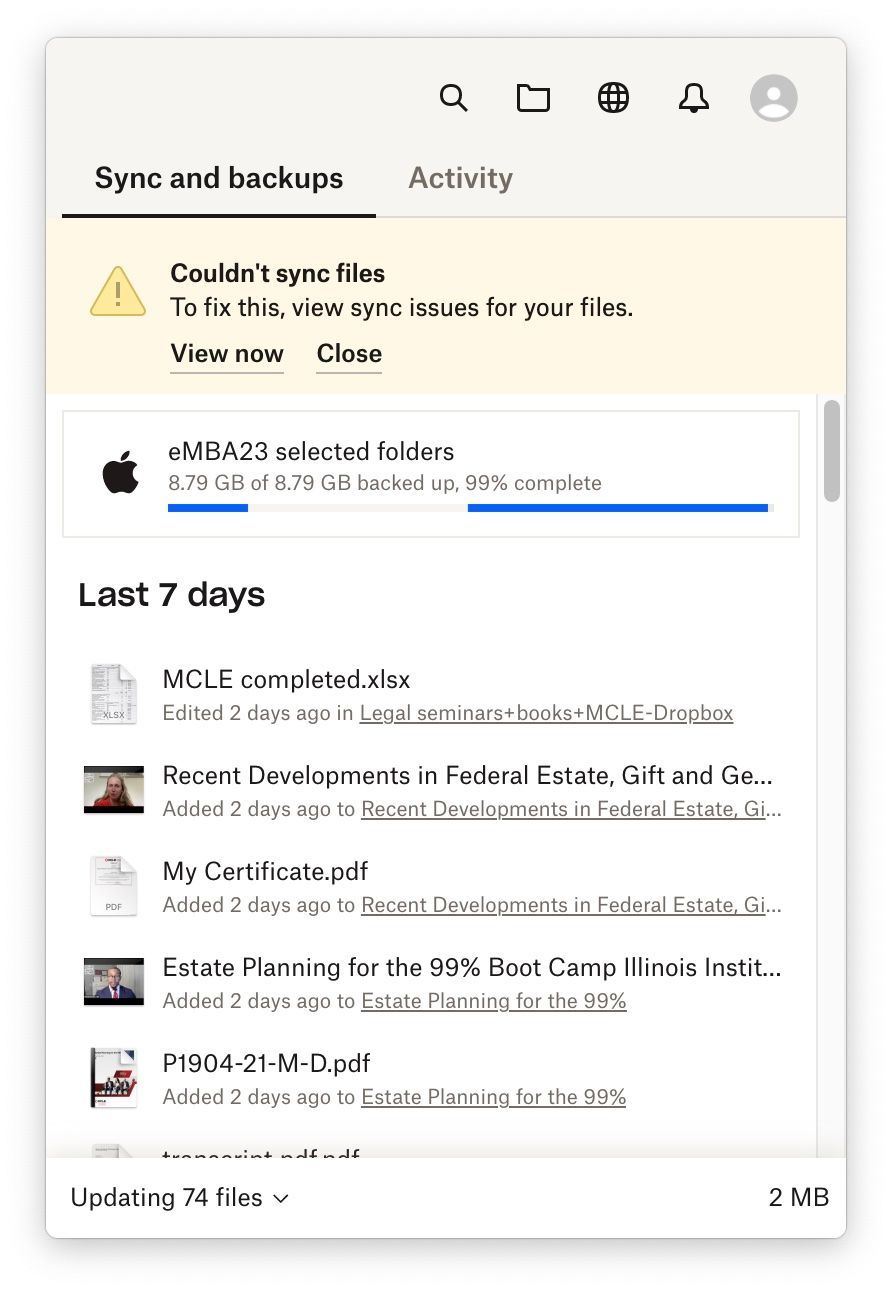Open the P1904-21-M-D.pdf thumbnail

coord(112,1078)
